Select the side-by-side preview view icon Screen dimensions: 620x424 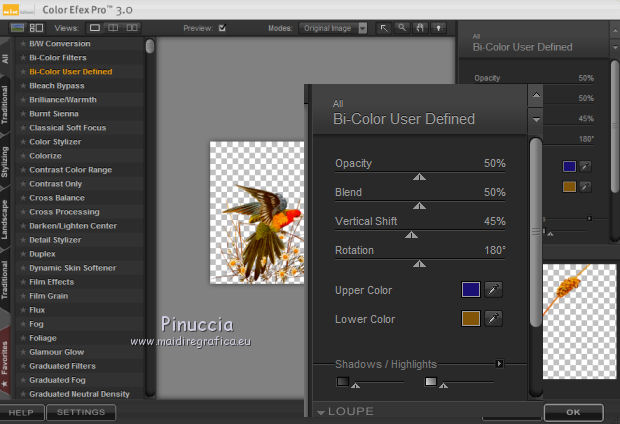point(133,28)
